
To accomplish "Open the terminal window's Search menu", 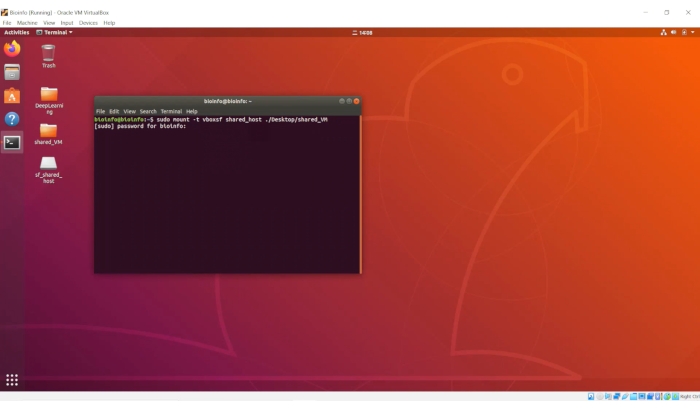I will 148,111.
